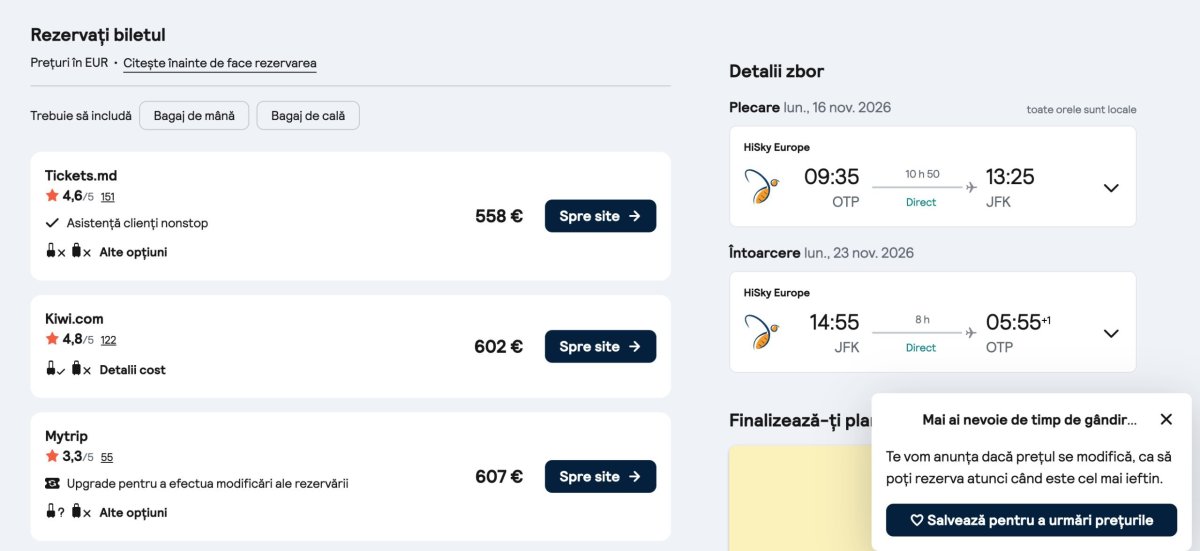The image size is (1200, 551).
Task: Toggle the Bagaj de cală filter
Action: click(x=308, y=116)
